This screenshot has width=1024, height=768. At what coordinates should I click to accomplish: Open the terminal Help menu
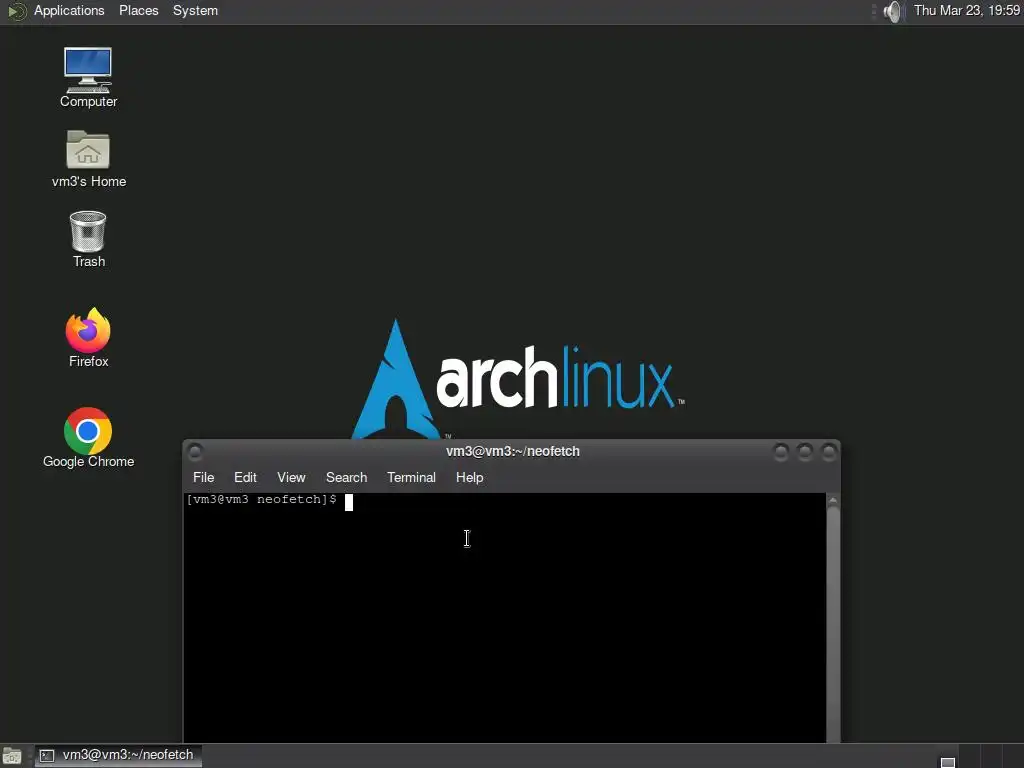click(469, 477)
